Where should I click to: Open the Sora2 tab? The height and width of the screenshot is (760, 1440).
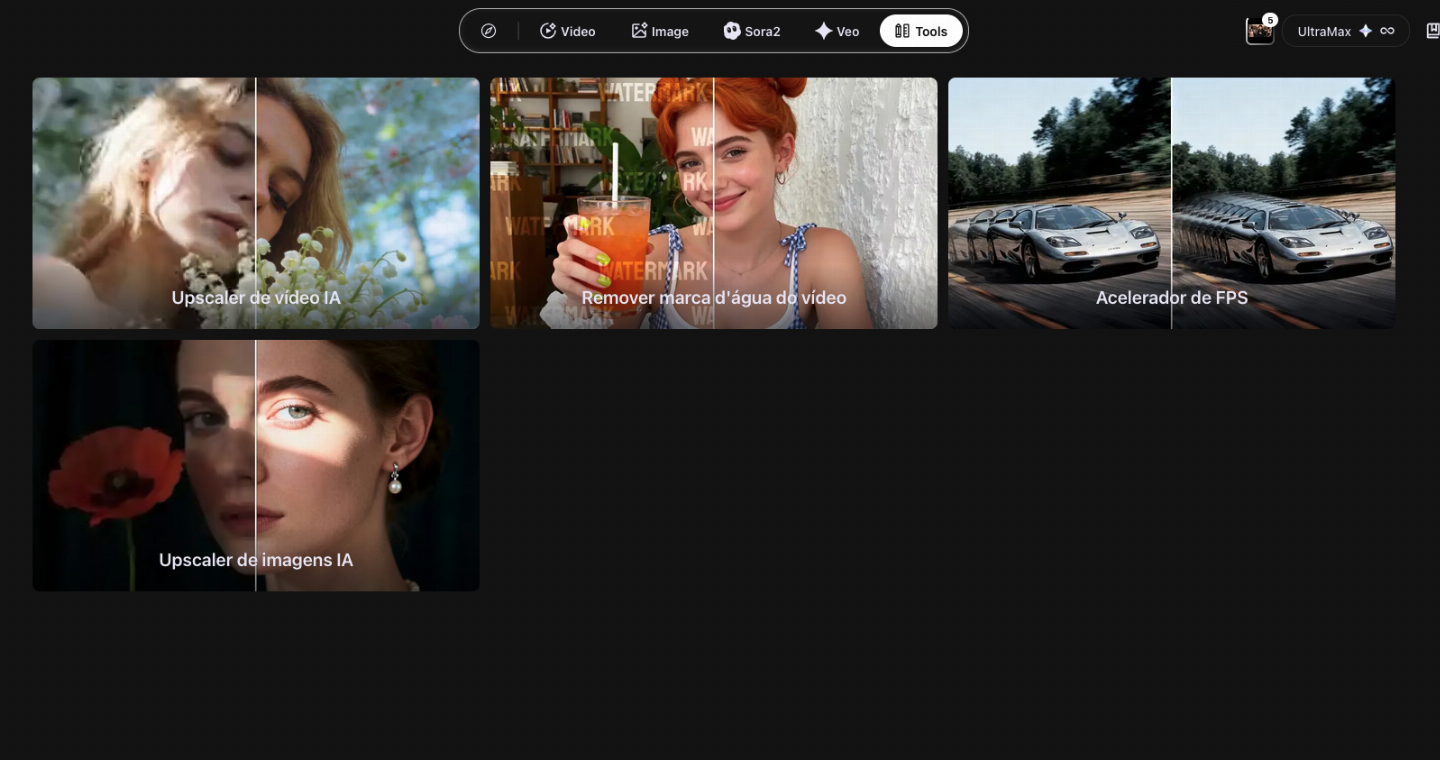point(752,31)
